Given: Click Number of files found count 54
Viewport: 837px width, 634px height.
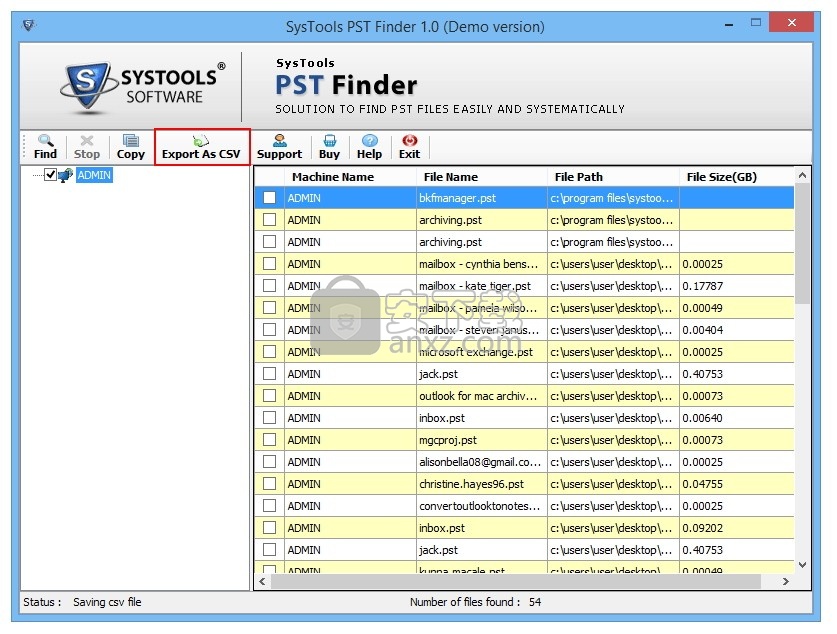Looking at the screenshot, I should 535,602.
